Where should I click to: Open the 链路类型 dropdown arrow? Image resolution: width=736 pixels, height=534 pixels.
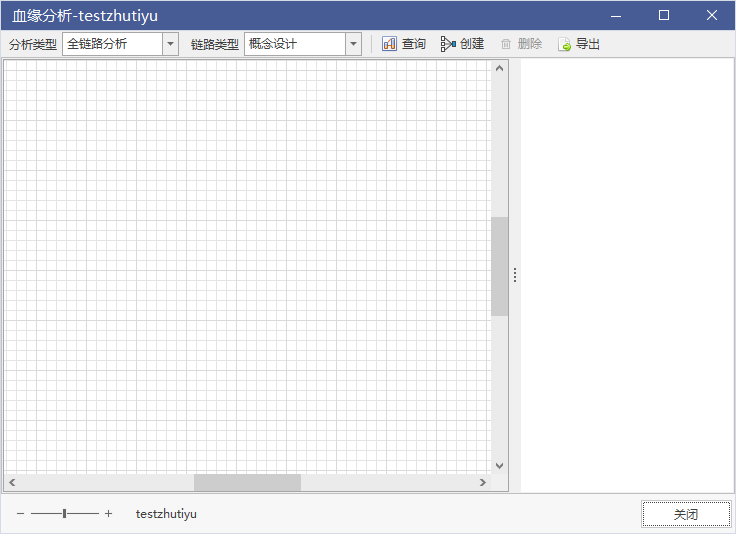pyautogui.click(x=353, y=44)
